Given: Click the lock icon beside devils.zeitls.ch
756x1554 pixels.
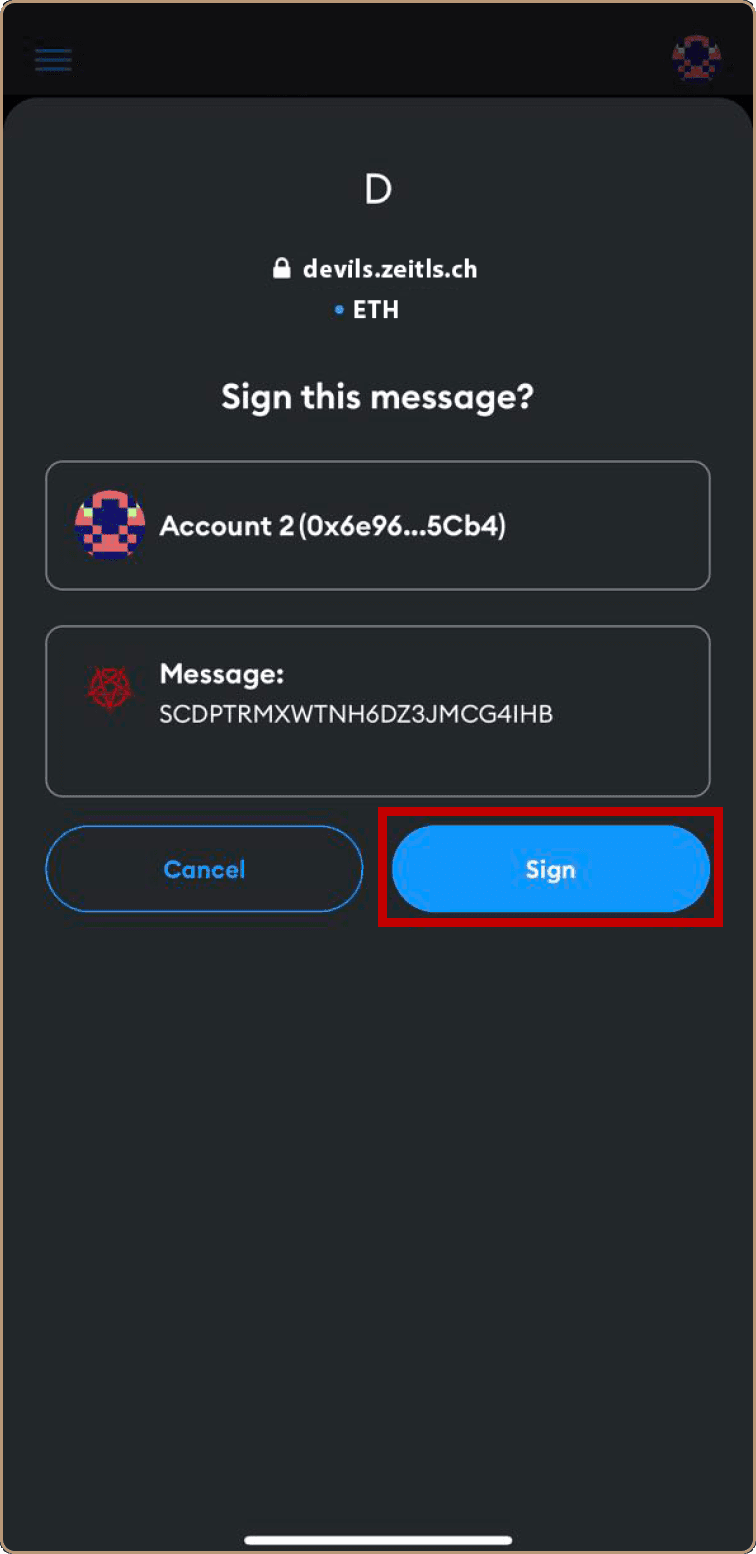Looking at the screenshot, I should pos(282,268).
